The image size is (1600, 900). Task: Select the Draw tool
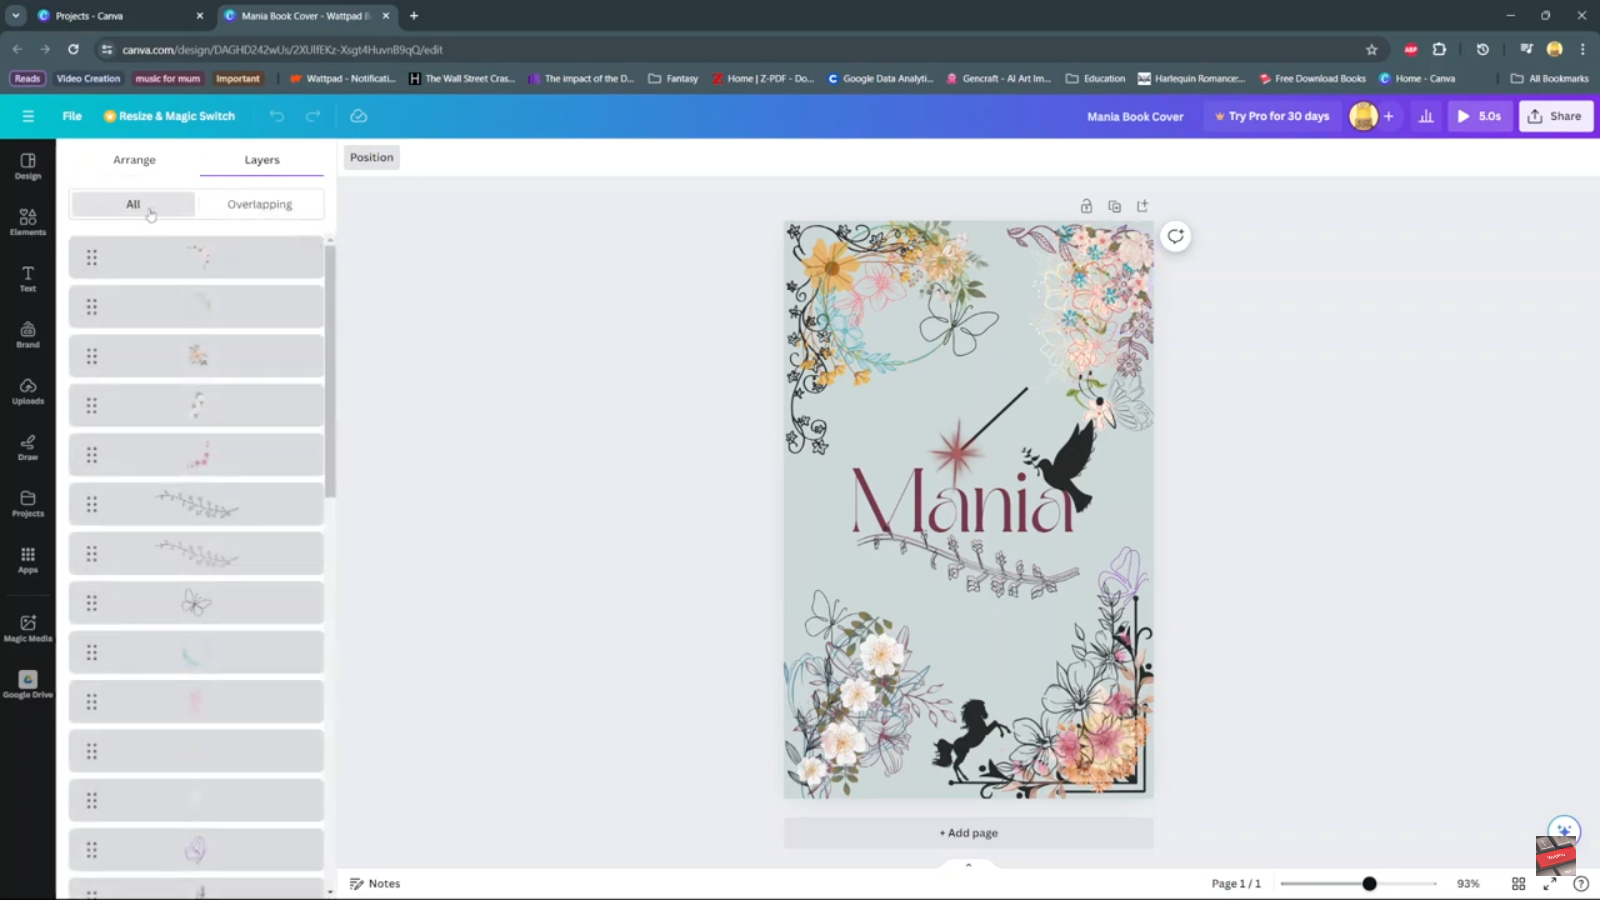pos(28,448)
